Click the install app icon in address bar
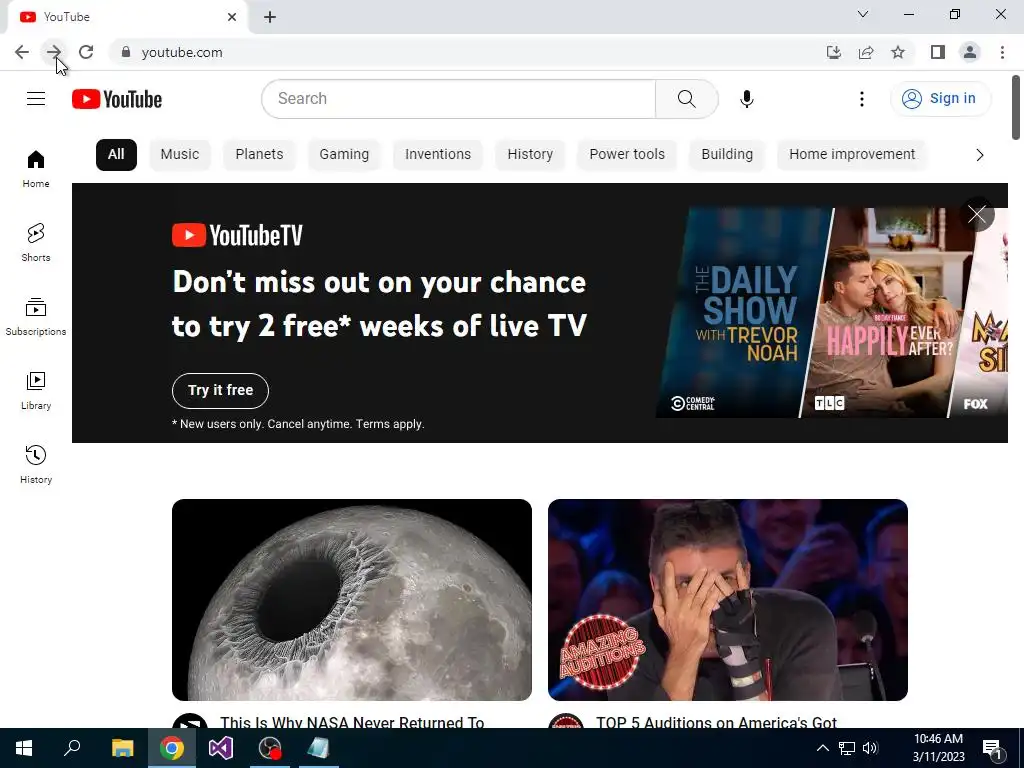Image resolution: width=1024 pixels, height=768 pixels. [x=834, y=52]
